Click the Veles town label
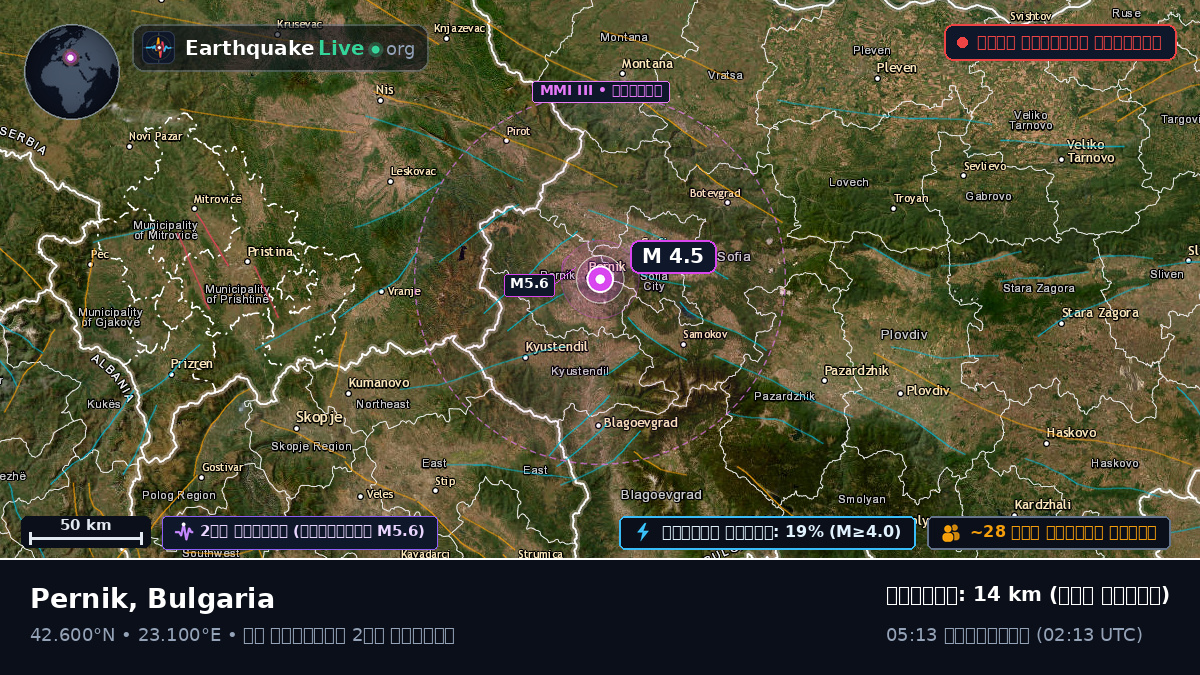Viewport: 1200px width, 675px height. 380,494
